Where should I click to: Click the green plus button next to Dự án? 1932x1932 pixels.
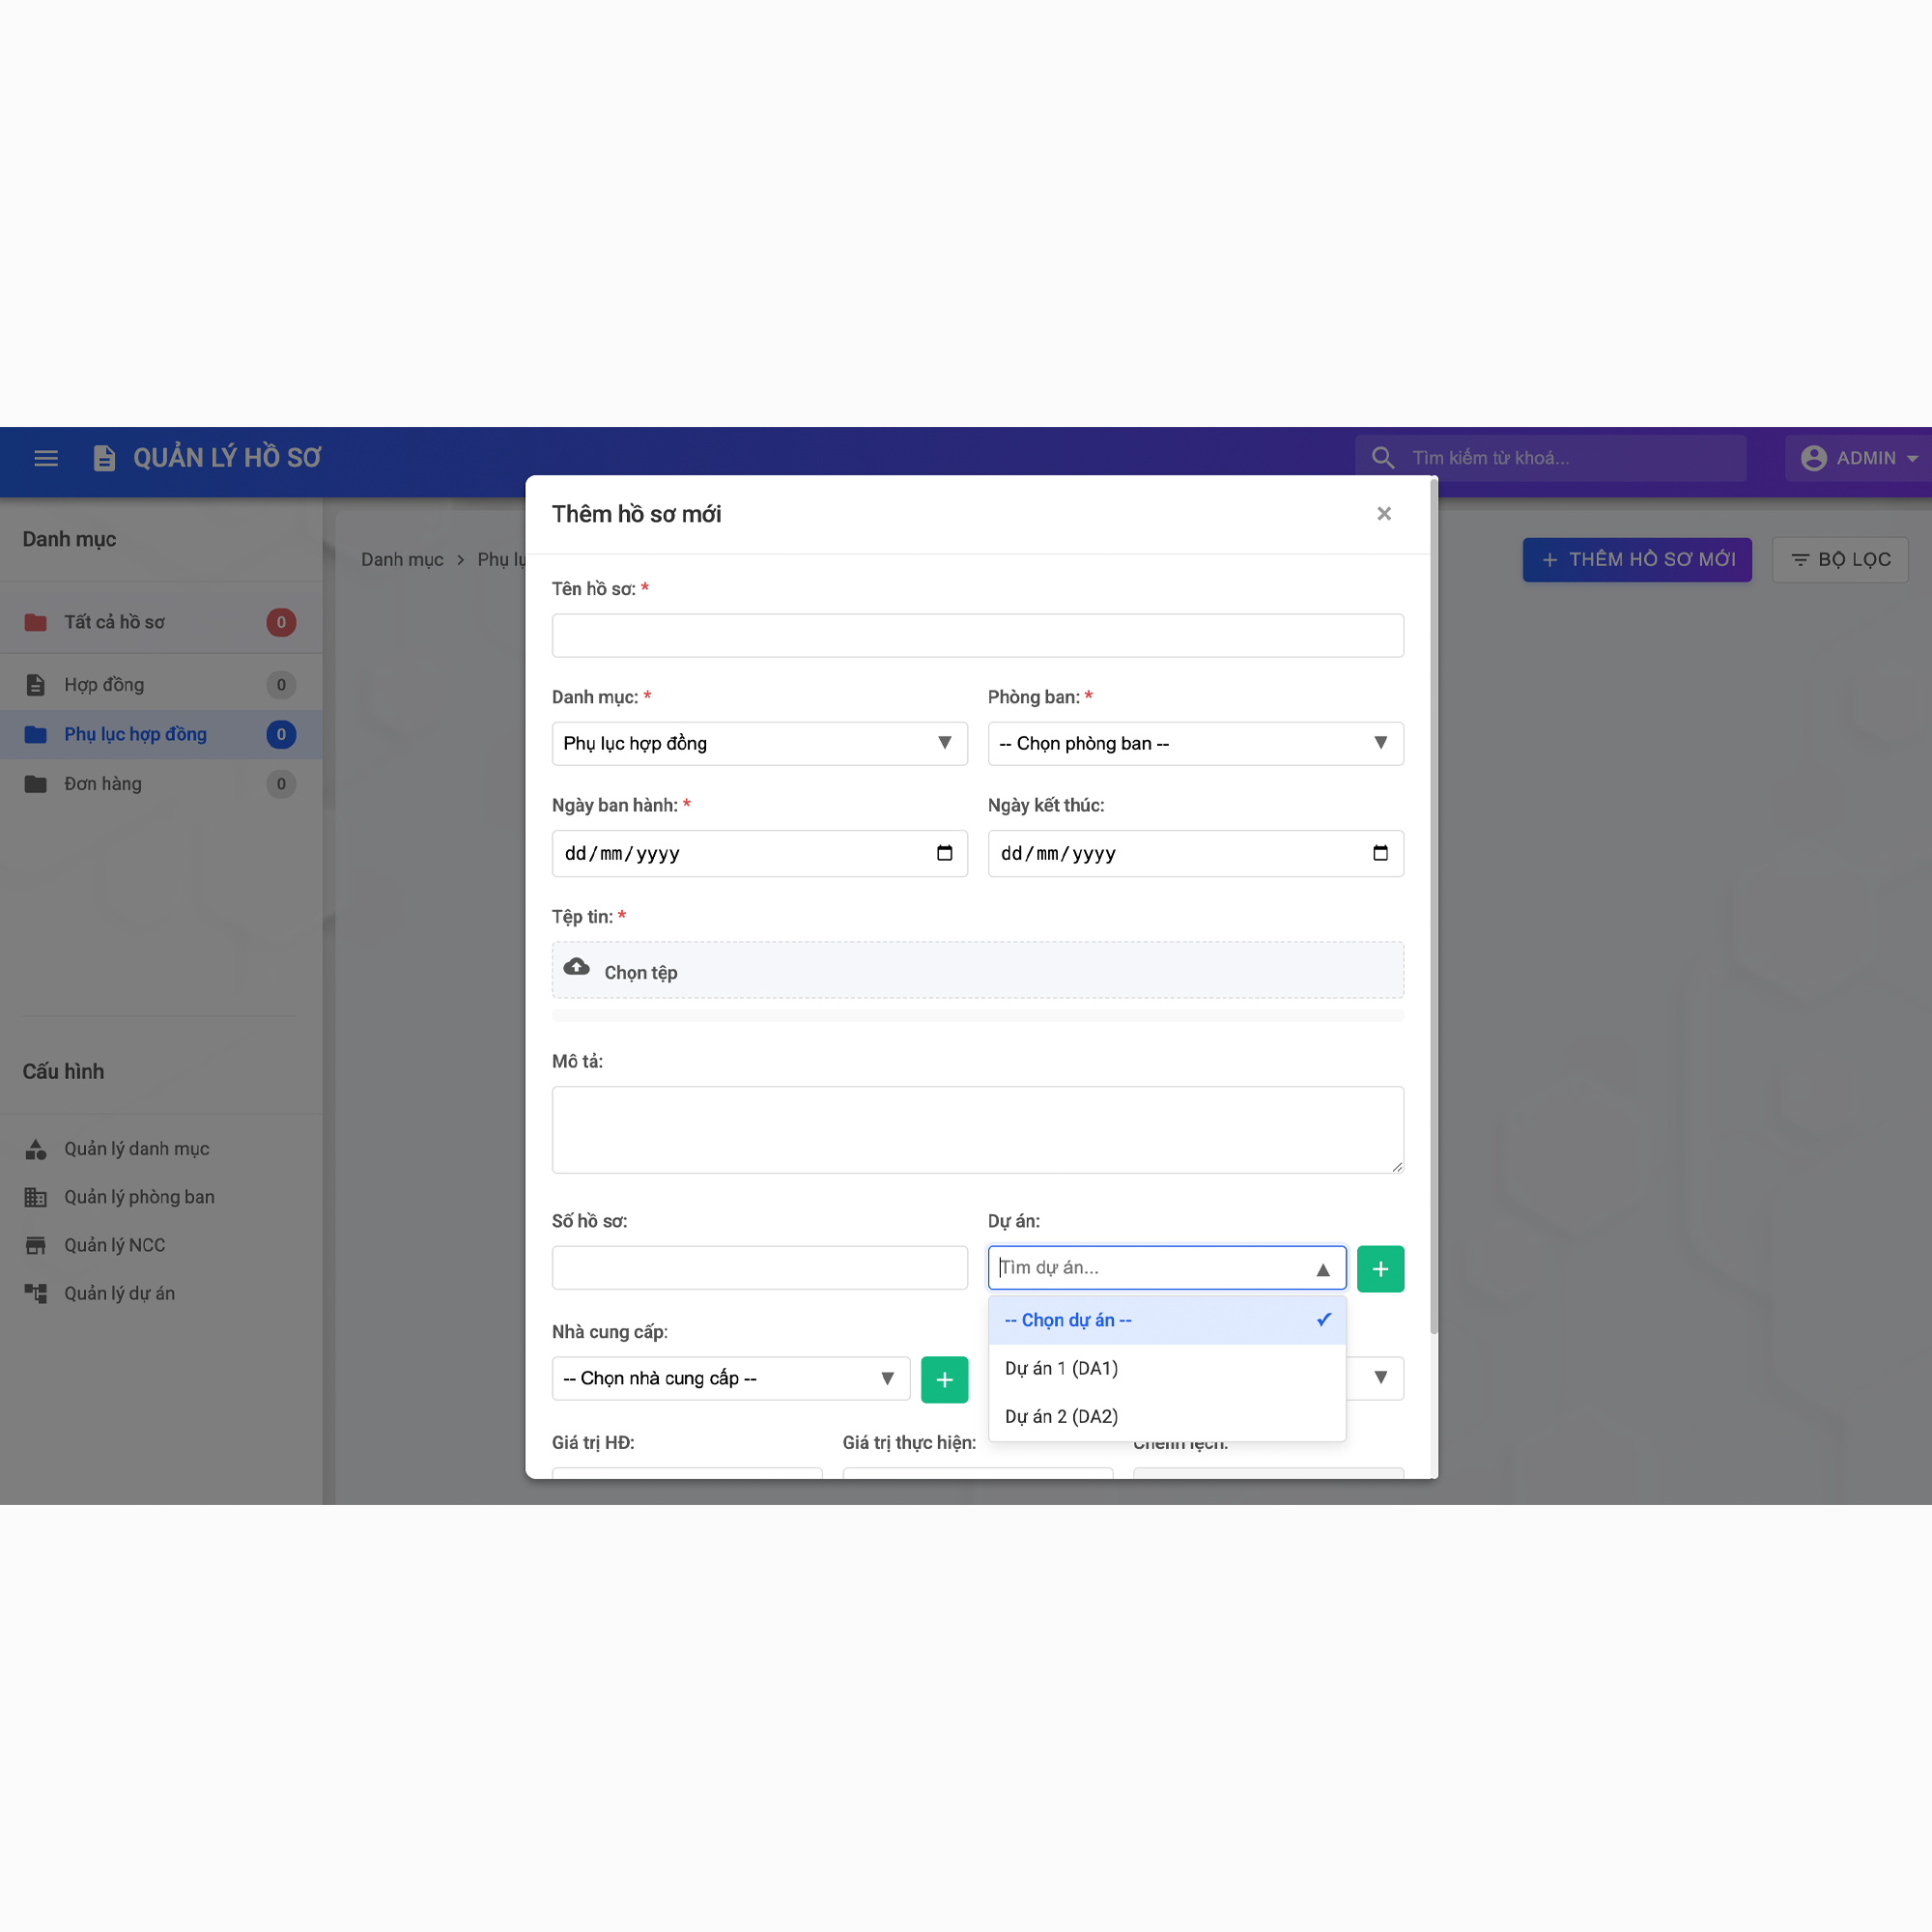point(1380,1268)
